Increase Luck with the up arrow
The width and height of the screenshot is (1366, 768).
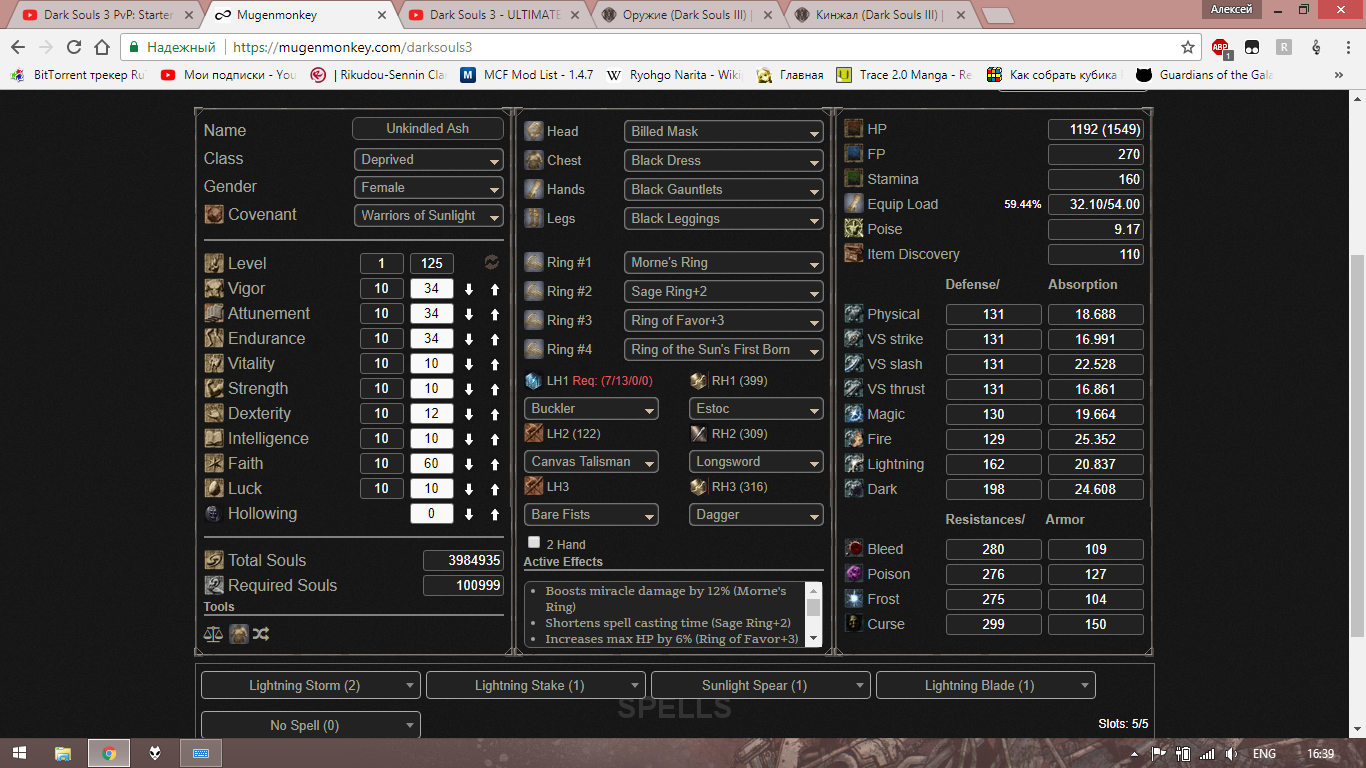pos(494,489)
